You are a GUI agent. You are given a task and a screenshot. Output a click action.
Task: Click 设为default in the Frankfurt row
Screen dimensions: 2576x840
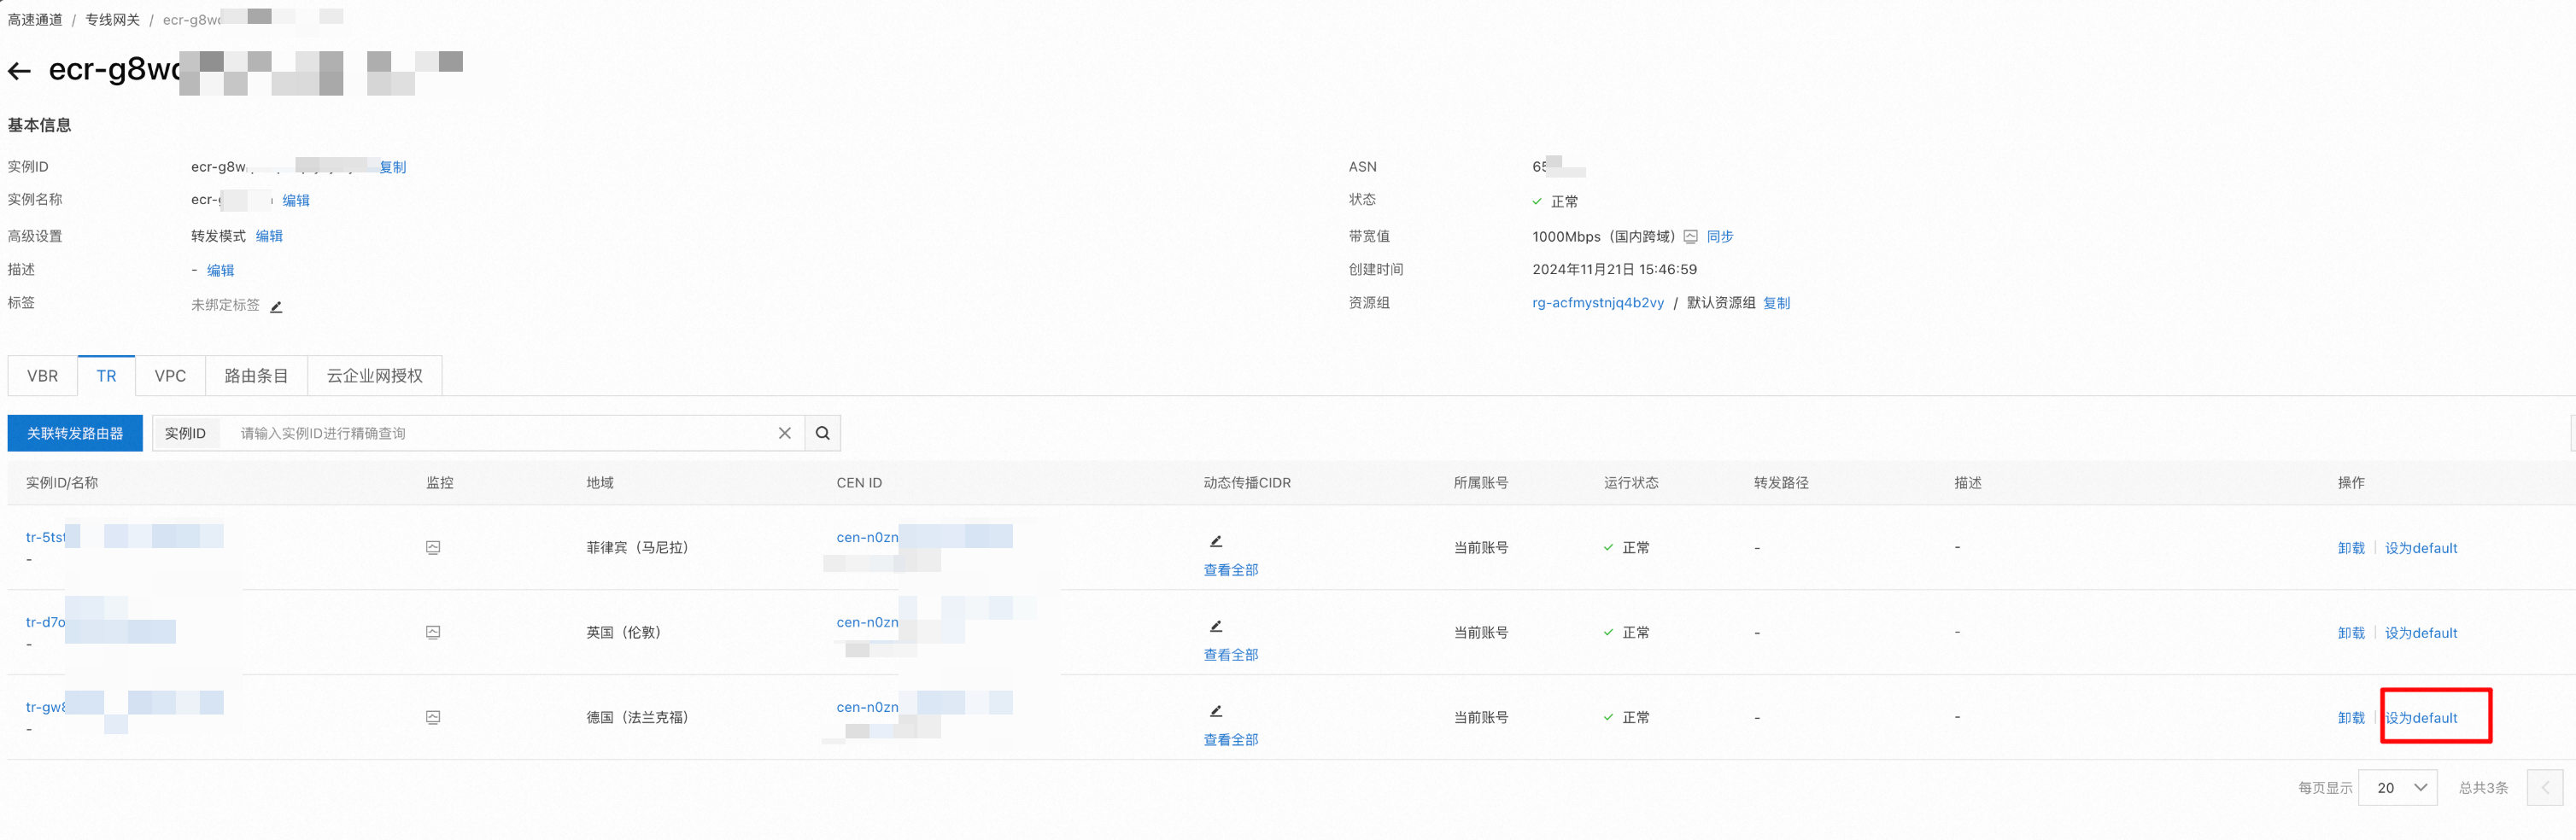coord(2421,718)
